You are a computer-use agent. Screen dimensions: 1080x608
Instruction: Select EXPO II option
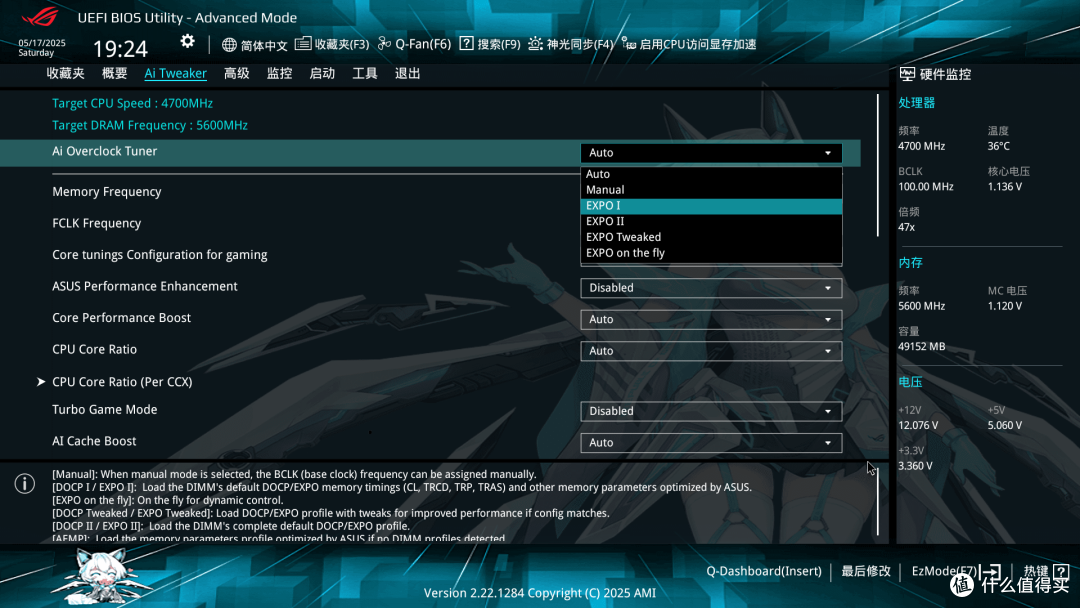(711, 222)
